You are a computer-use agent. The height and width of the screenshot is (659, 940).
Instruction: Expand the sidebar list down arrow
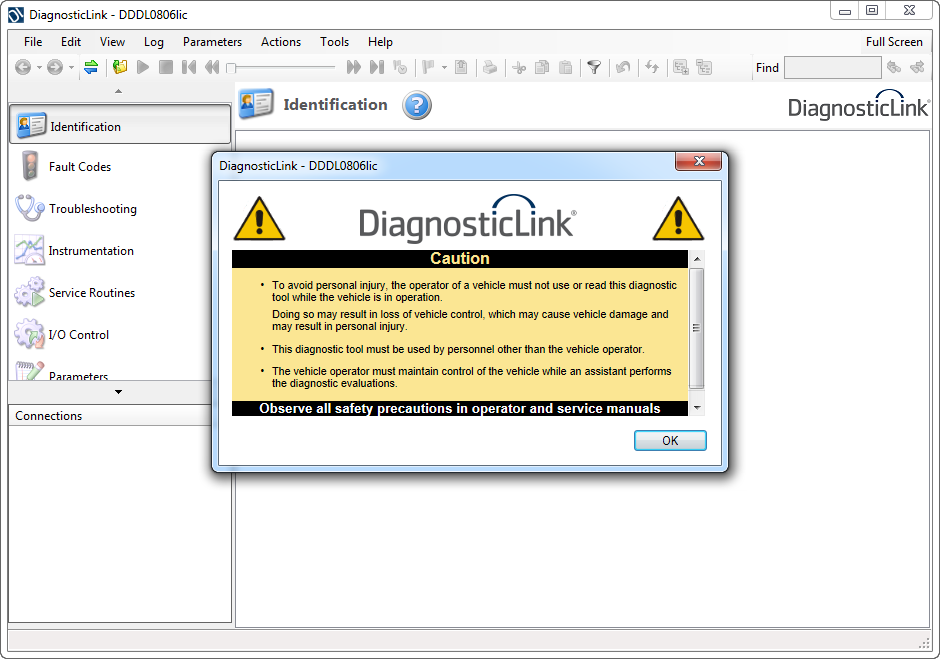click(119, 392)
